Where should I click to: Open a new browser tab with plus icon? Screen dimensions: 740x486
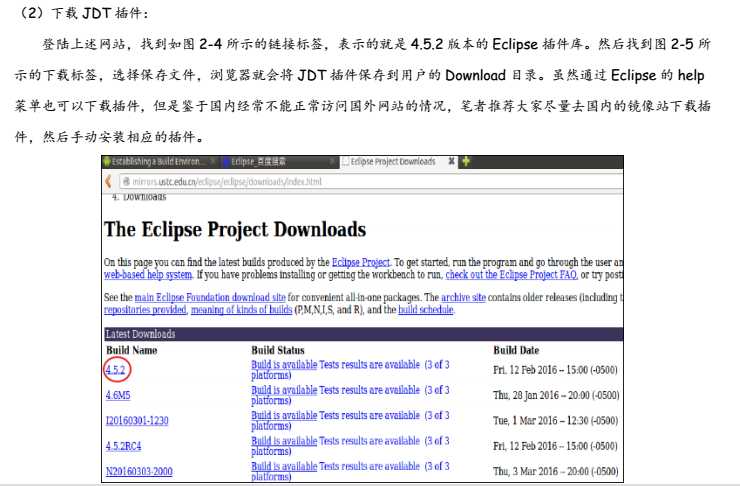point(466,161)
